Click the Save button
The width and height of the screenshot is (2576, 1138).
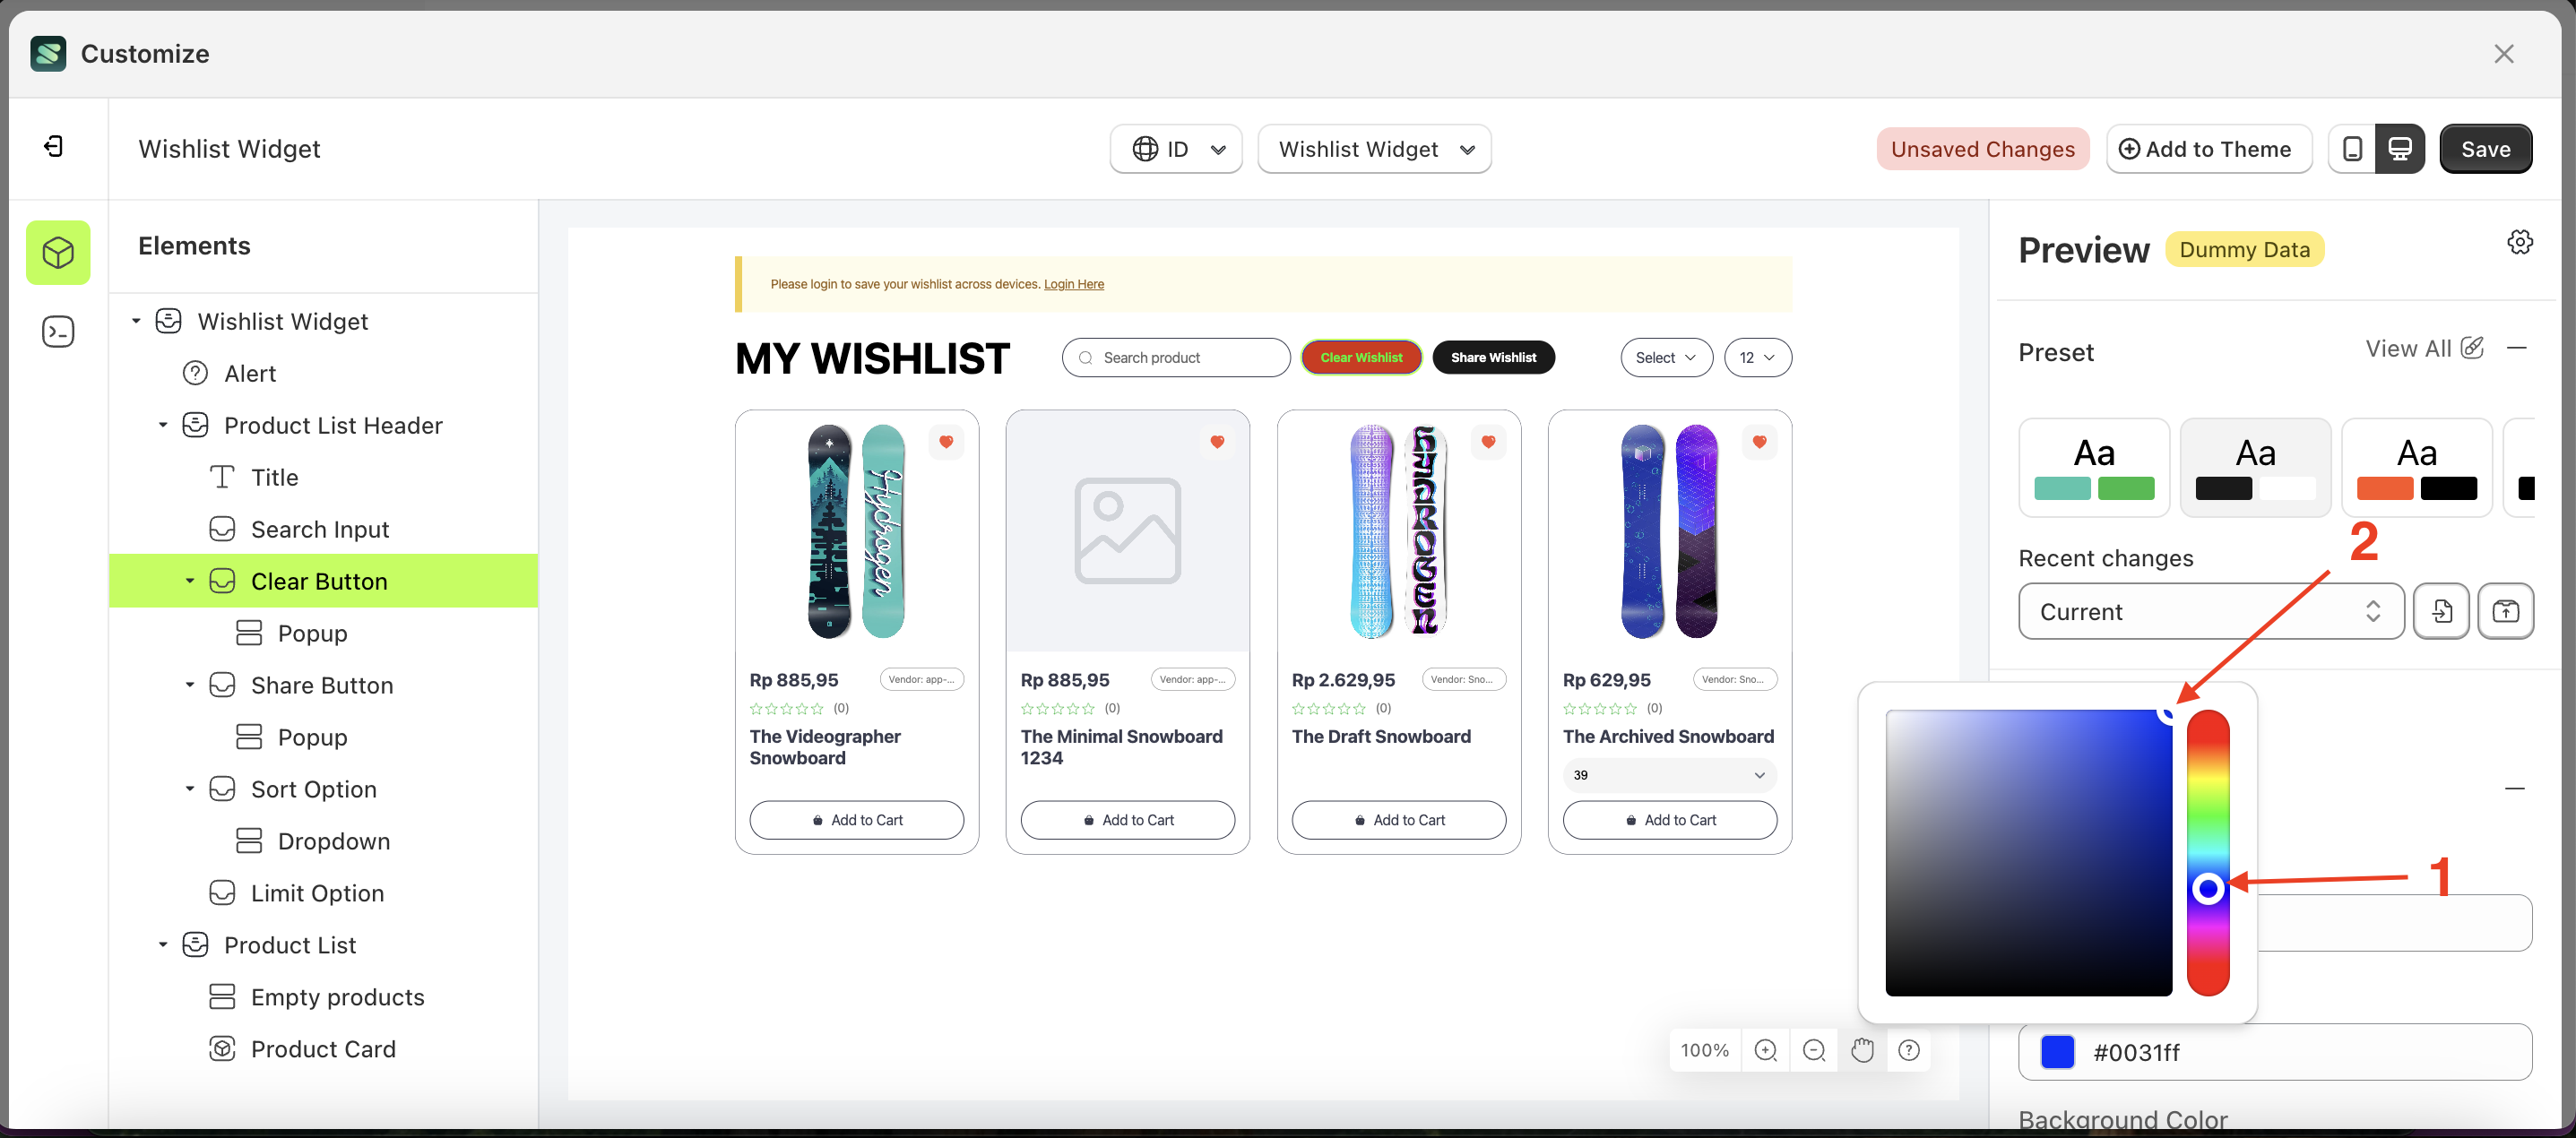pyautogui.click(x=2485, y=149)
